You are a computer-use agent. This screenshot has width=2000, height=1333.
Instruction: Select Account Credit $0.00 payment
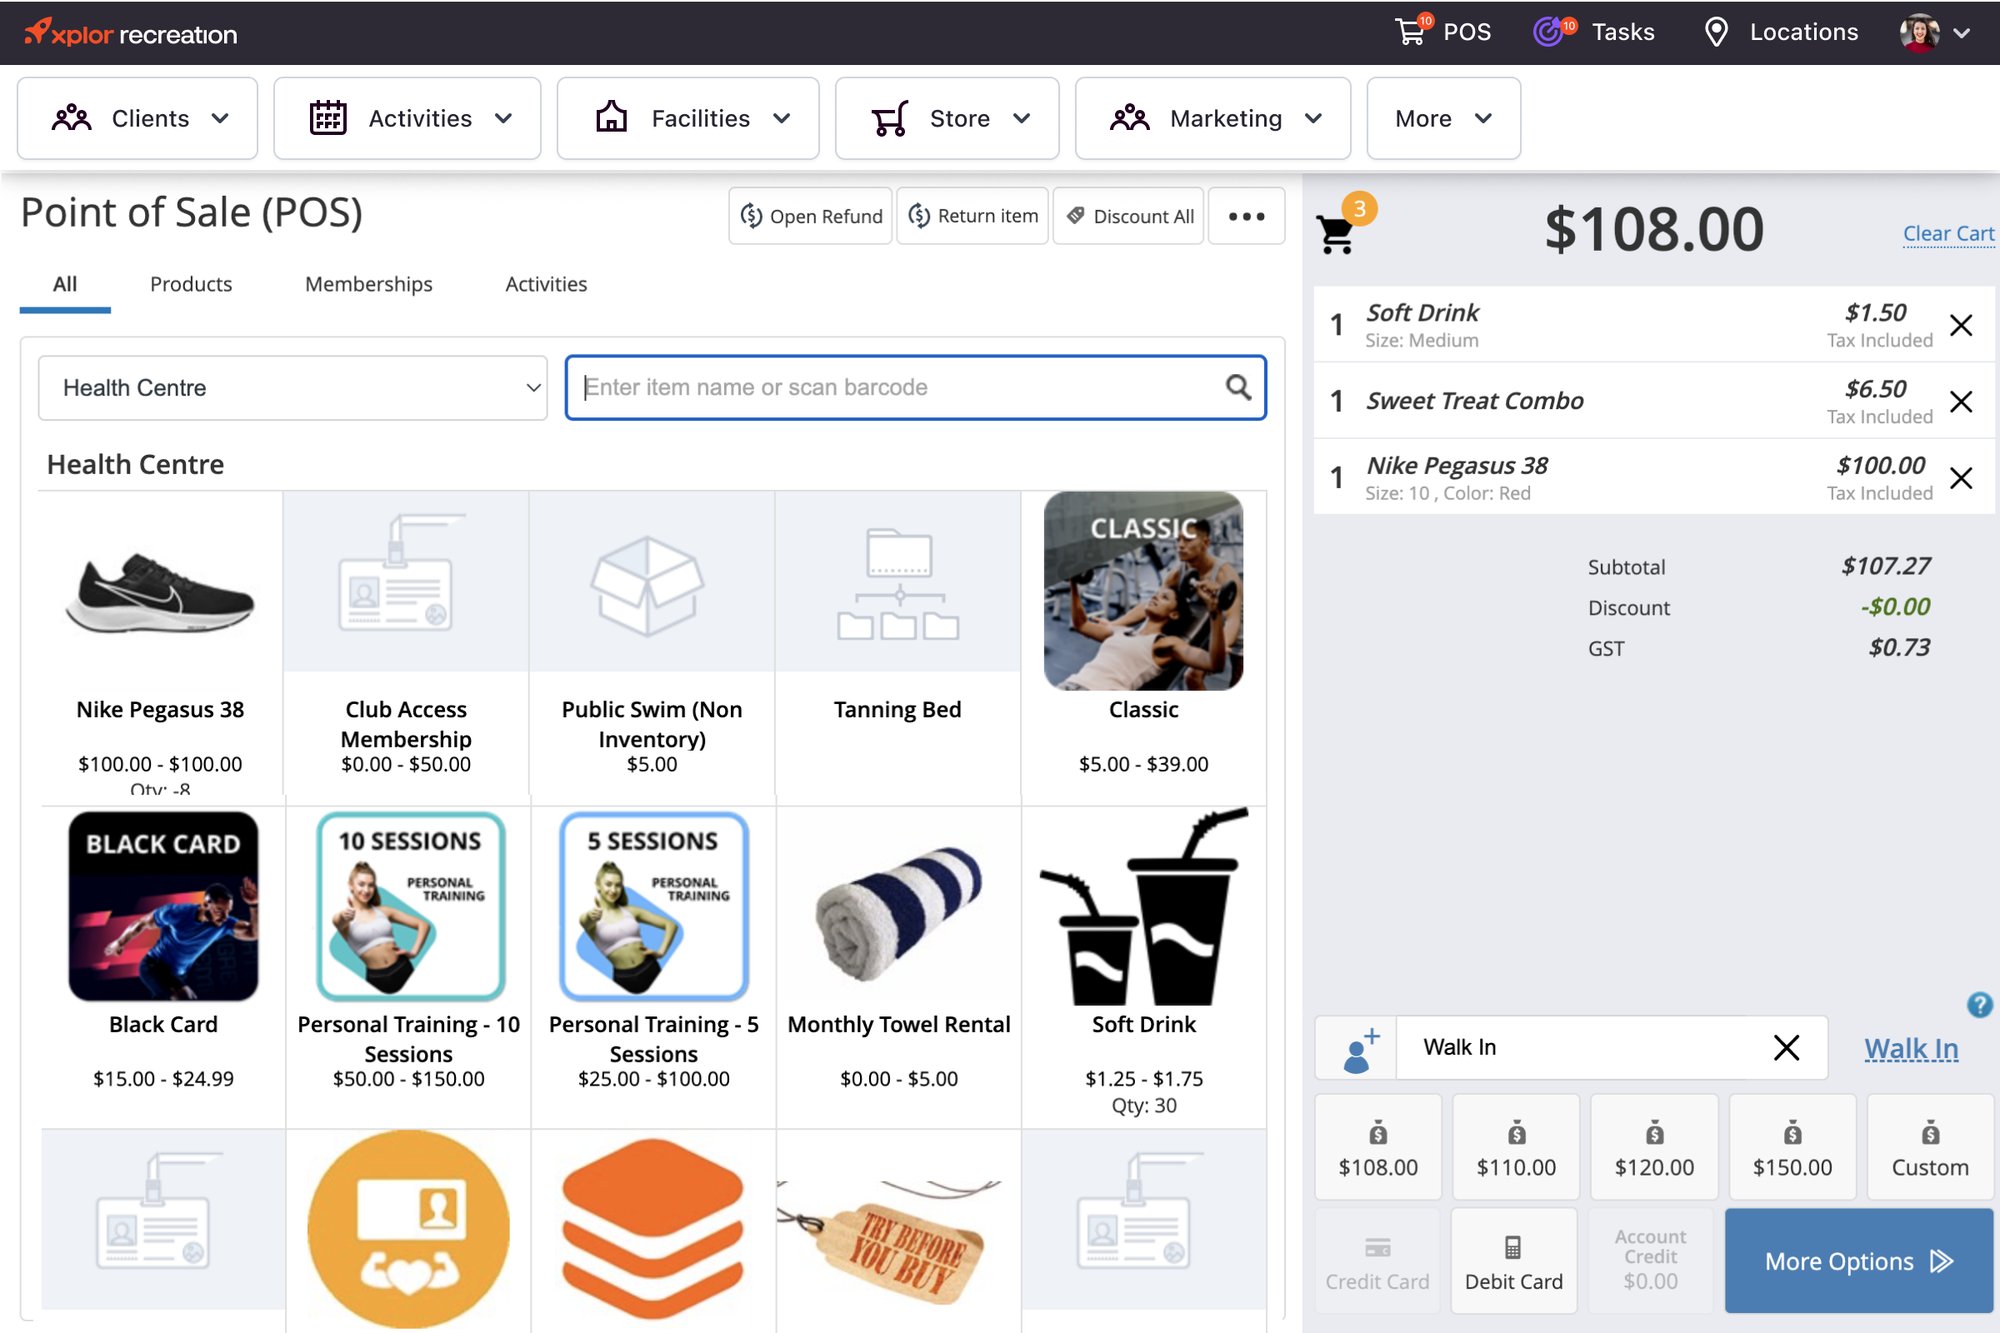tap(1650, 1261)
